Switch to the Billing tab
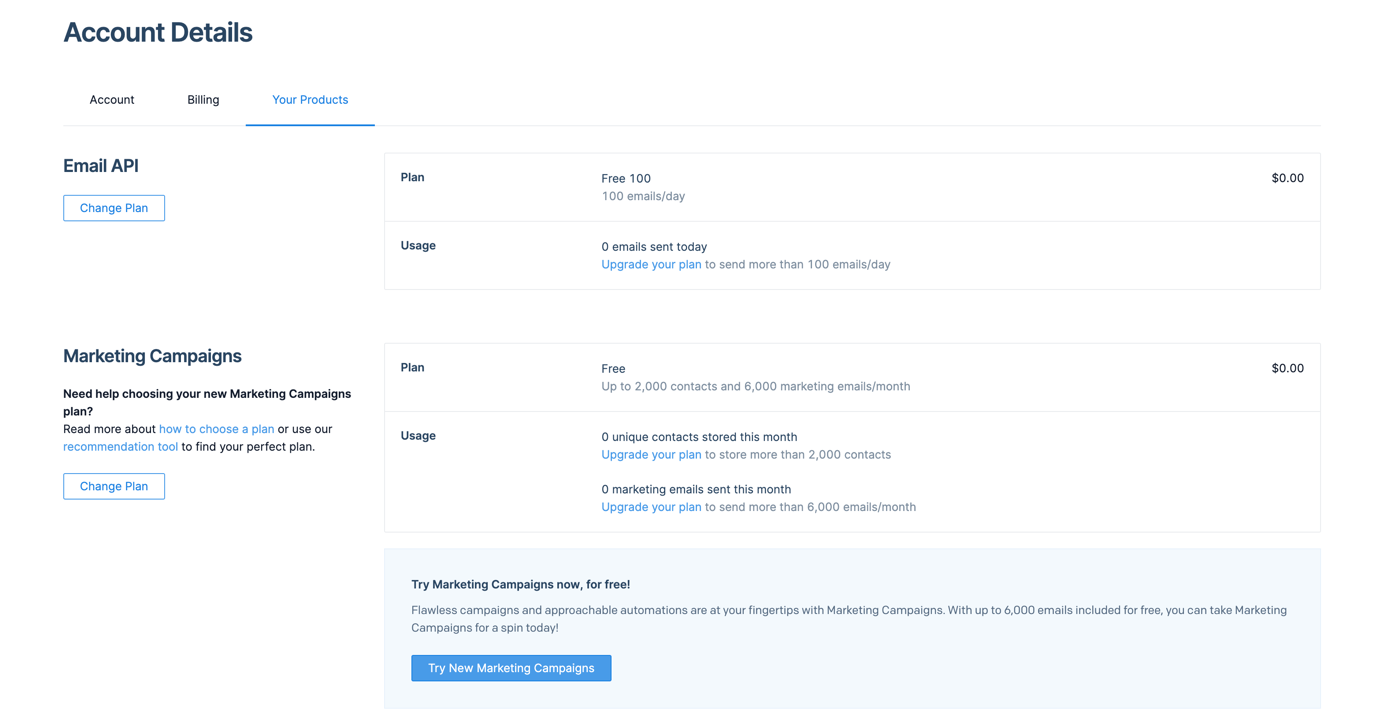The height and width of the screenshot is (727, 1379). tap(203, 100)
